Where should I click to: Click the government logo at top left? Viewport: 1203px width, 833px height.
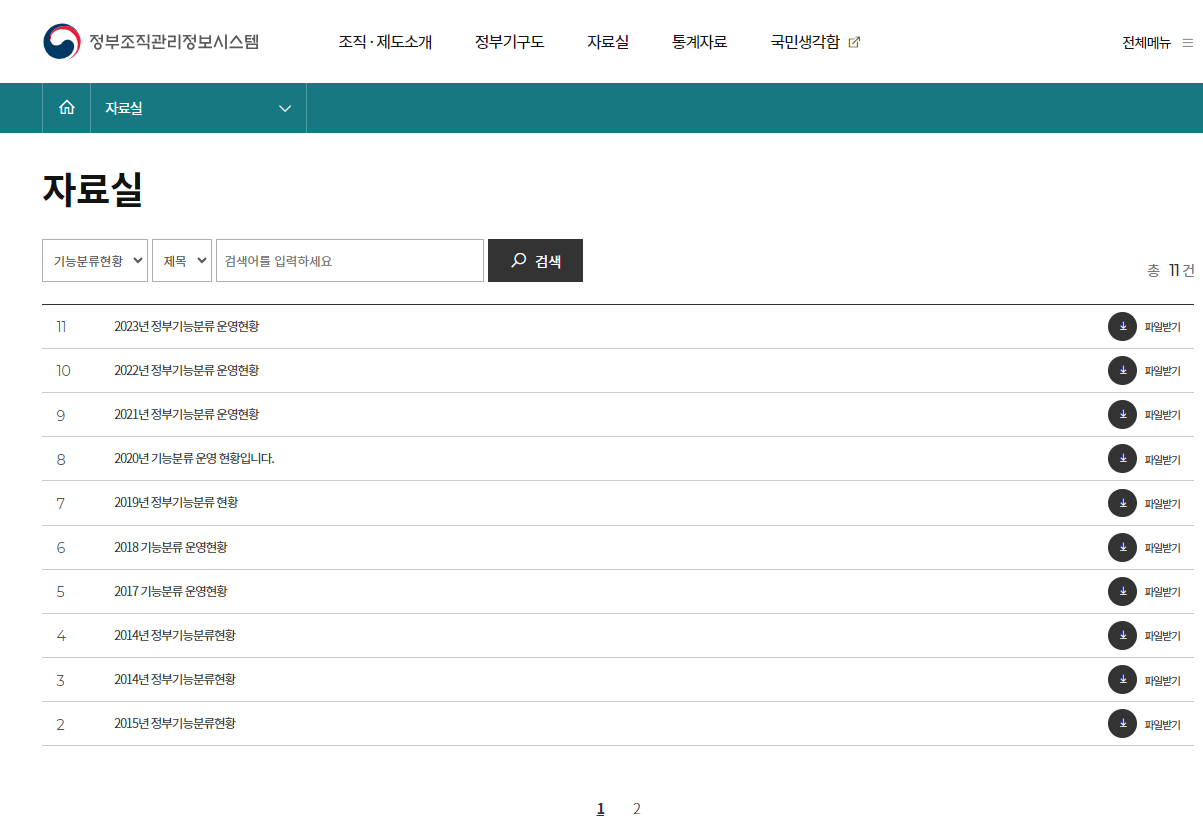click(62, 42)
